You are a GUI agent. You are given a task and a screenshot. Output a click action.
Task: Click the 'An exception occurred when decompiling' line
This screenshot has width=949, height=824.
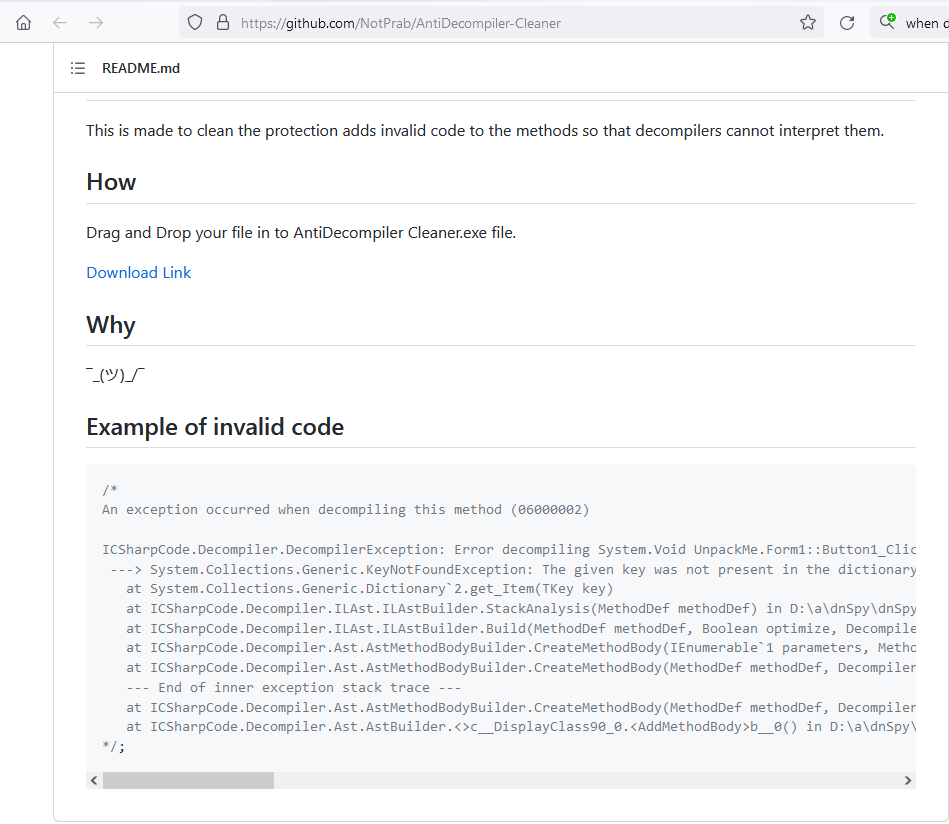tap(346, 510)
